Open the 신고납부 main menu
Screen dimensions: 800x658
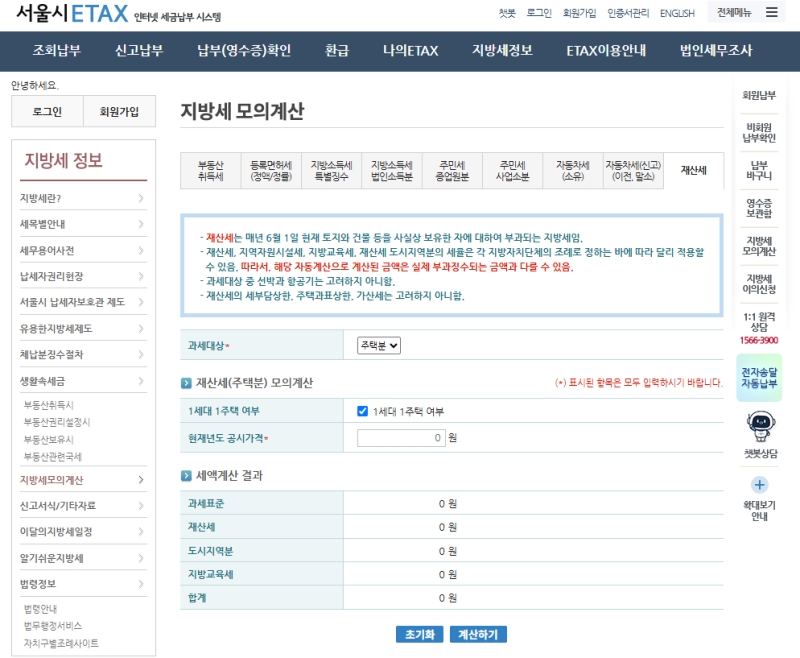click(x=139, y=50)
